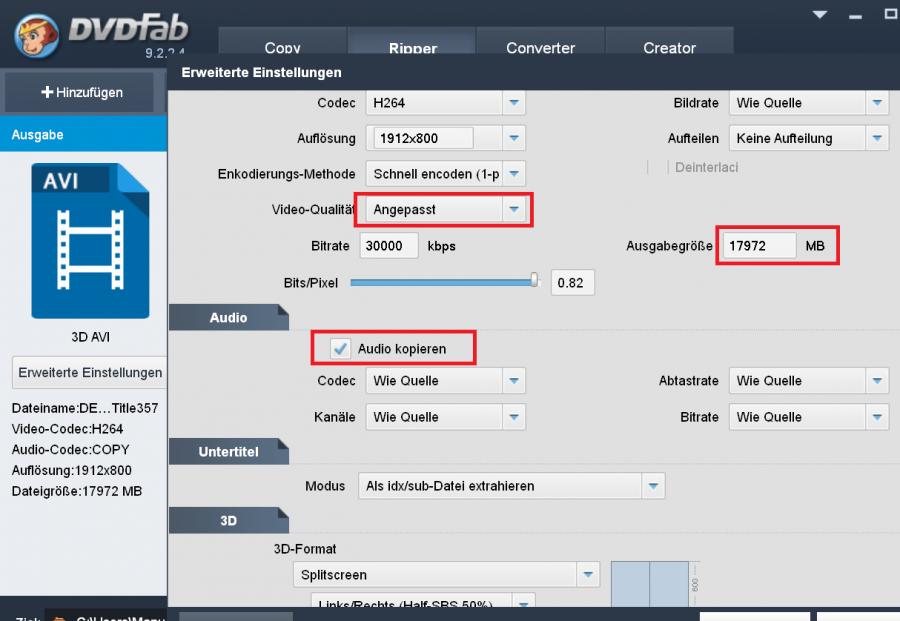
Task: Click the Audio-Codec:COPY text
Action: pyautogui.click(x=70, y=449)
